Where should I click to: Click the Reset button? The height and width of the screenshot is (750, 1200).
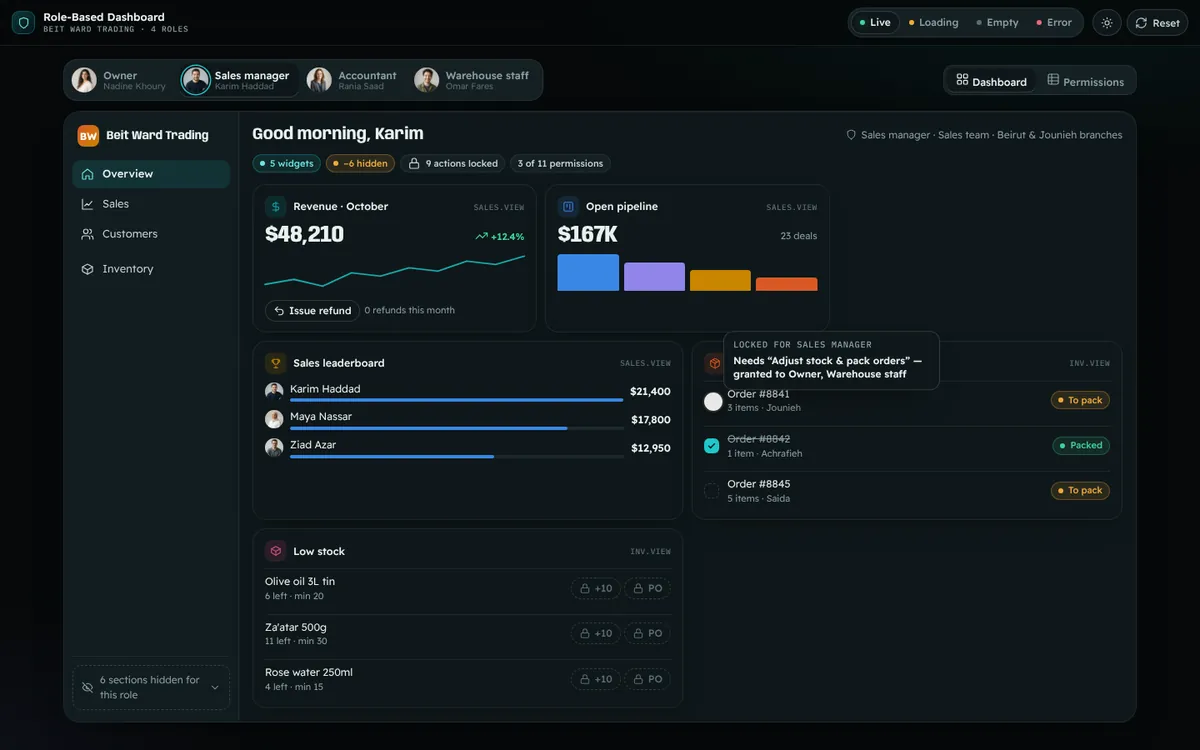pyautogui.click(x=1157, y=22)
